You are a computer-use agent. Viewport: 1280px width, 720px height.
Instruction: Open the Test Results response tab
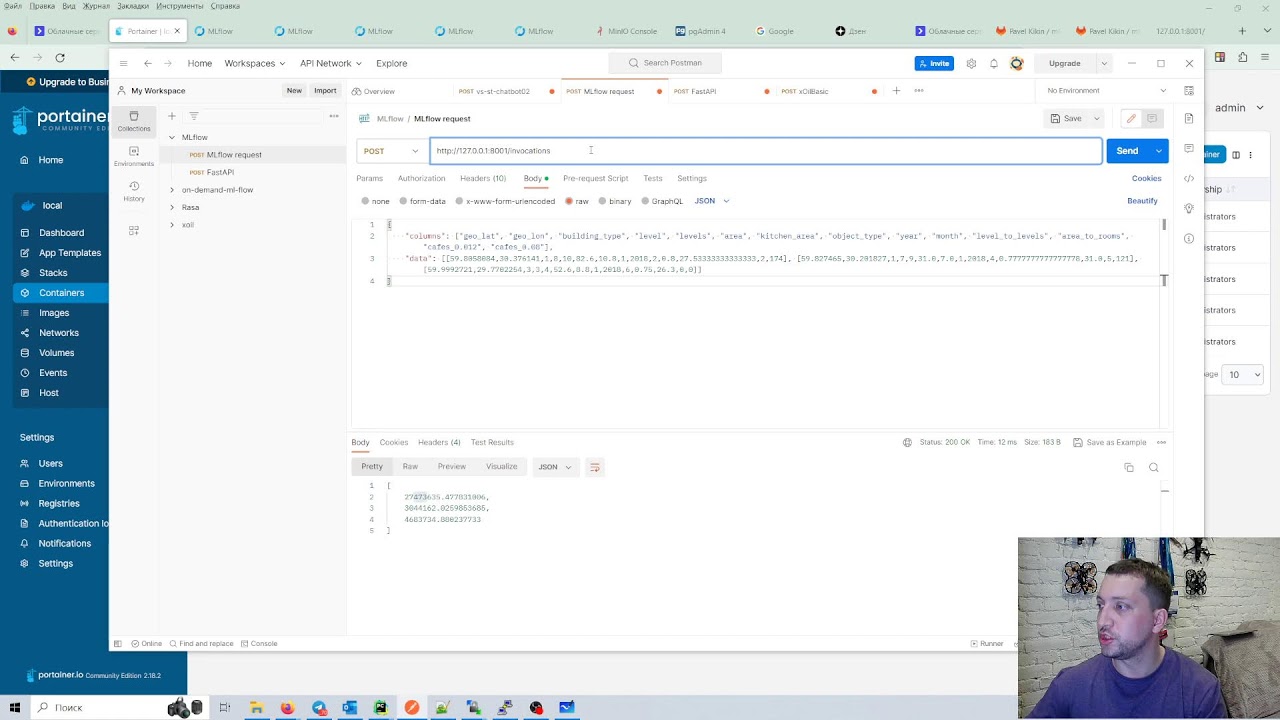point(492,442)
